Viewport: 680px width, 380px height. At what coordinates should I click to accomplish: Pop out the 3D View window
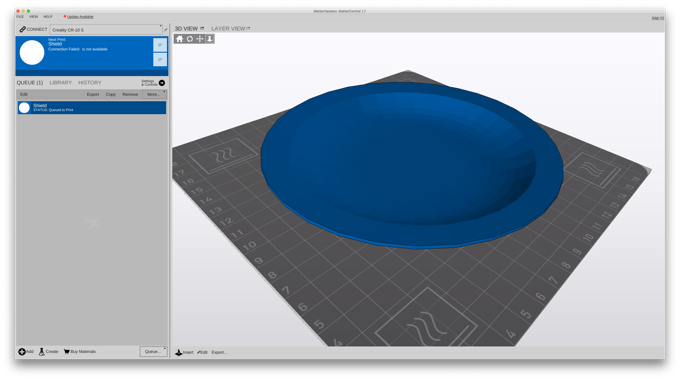[x=202, y=28]
